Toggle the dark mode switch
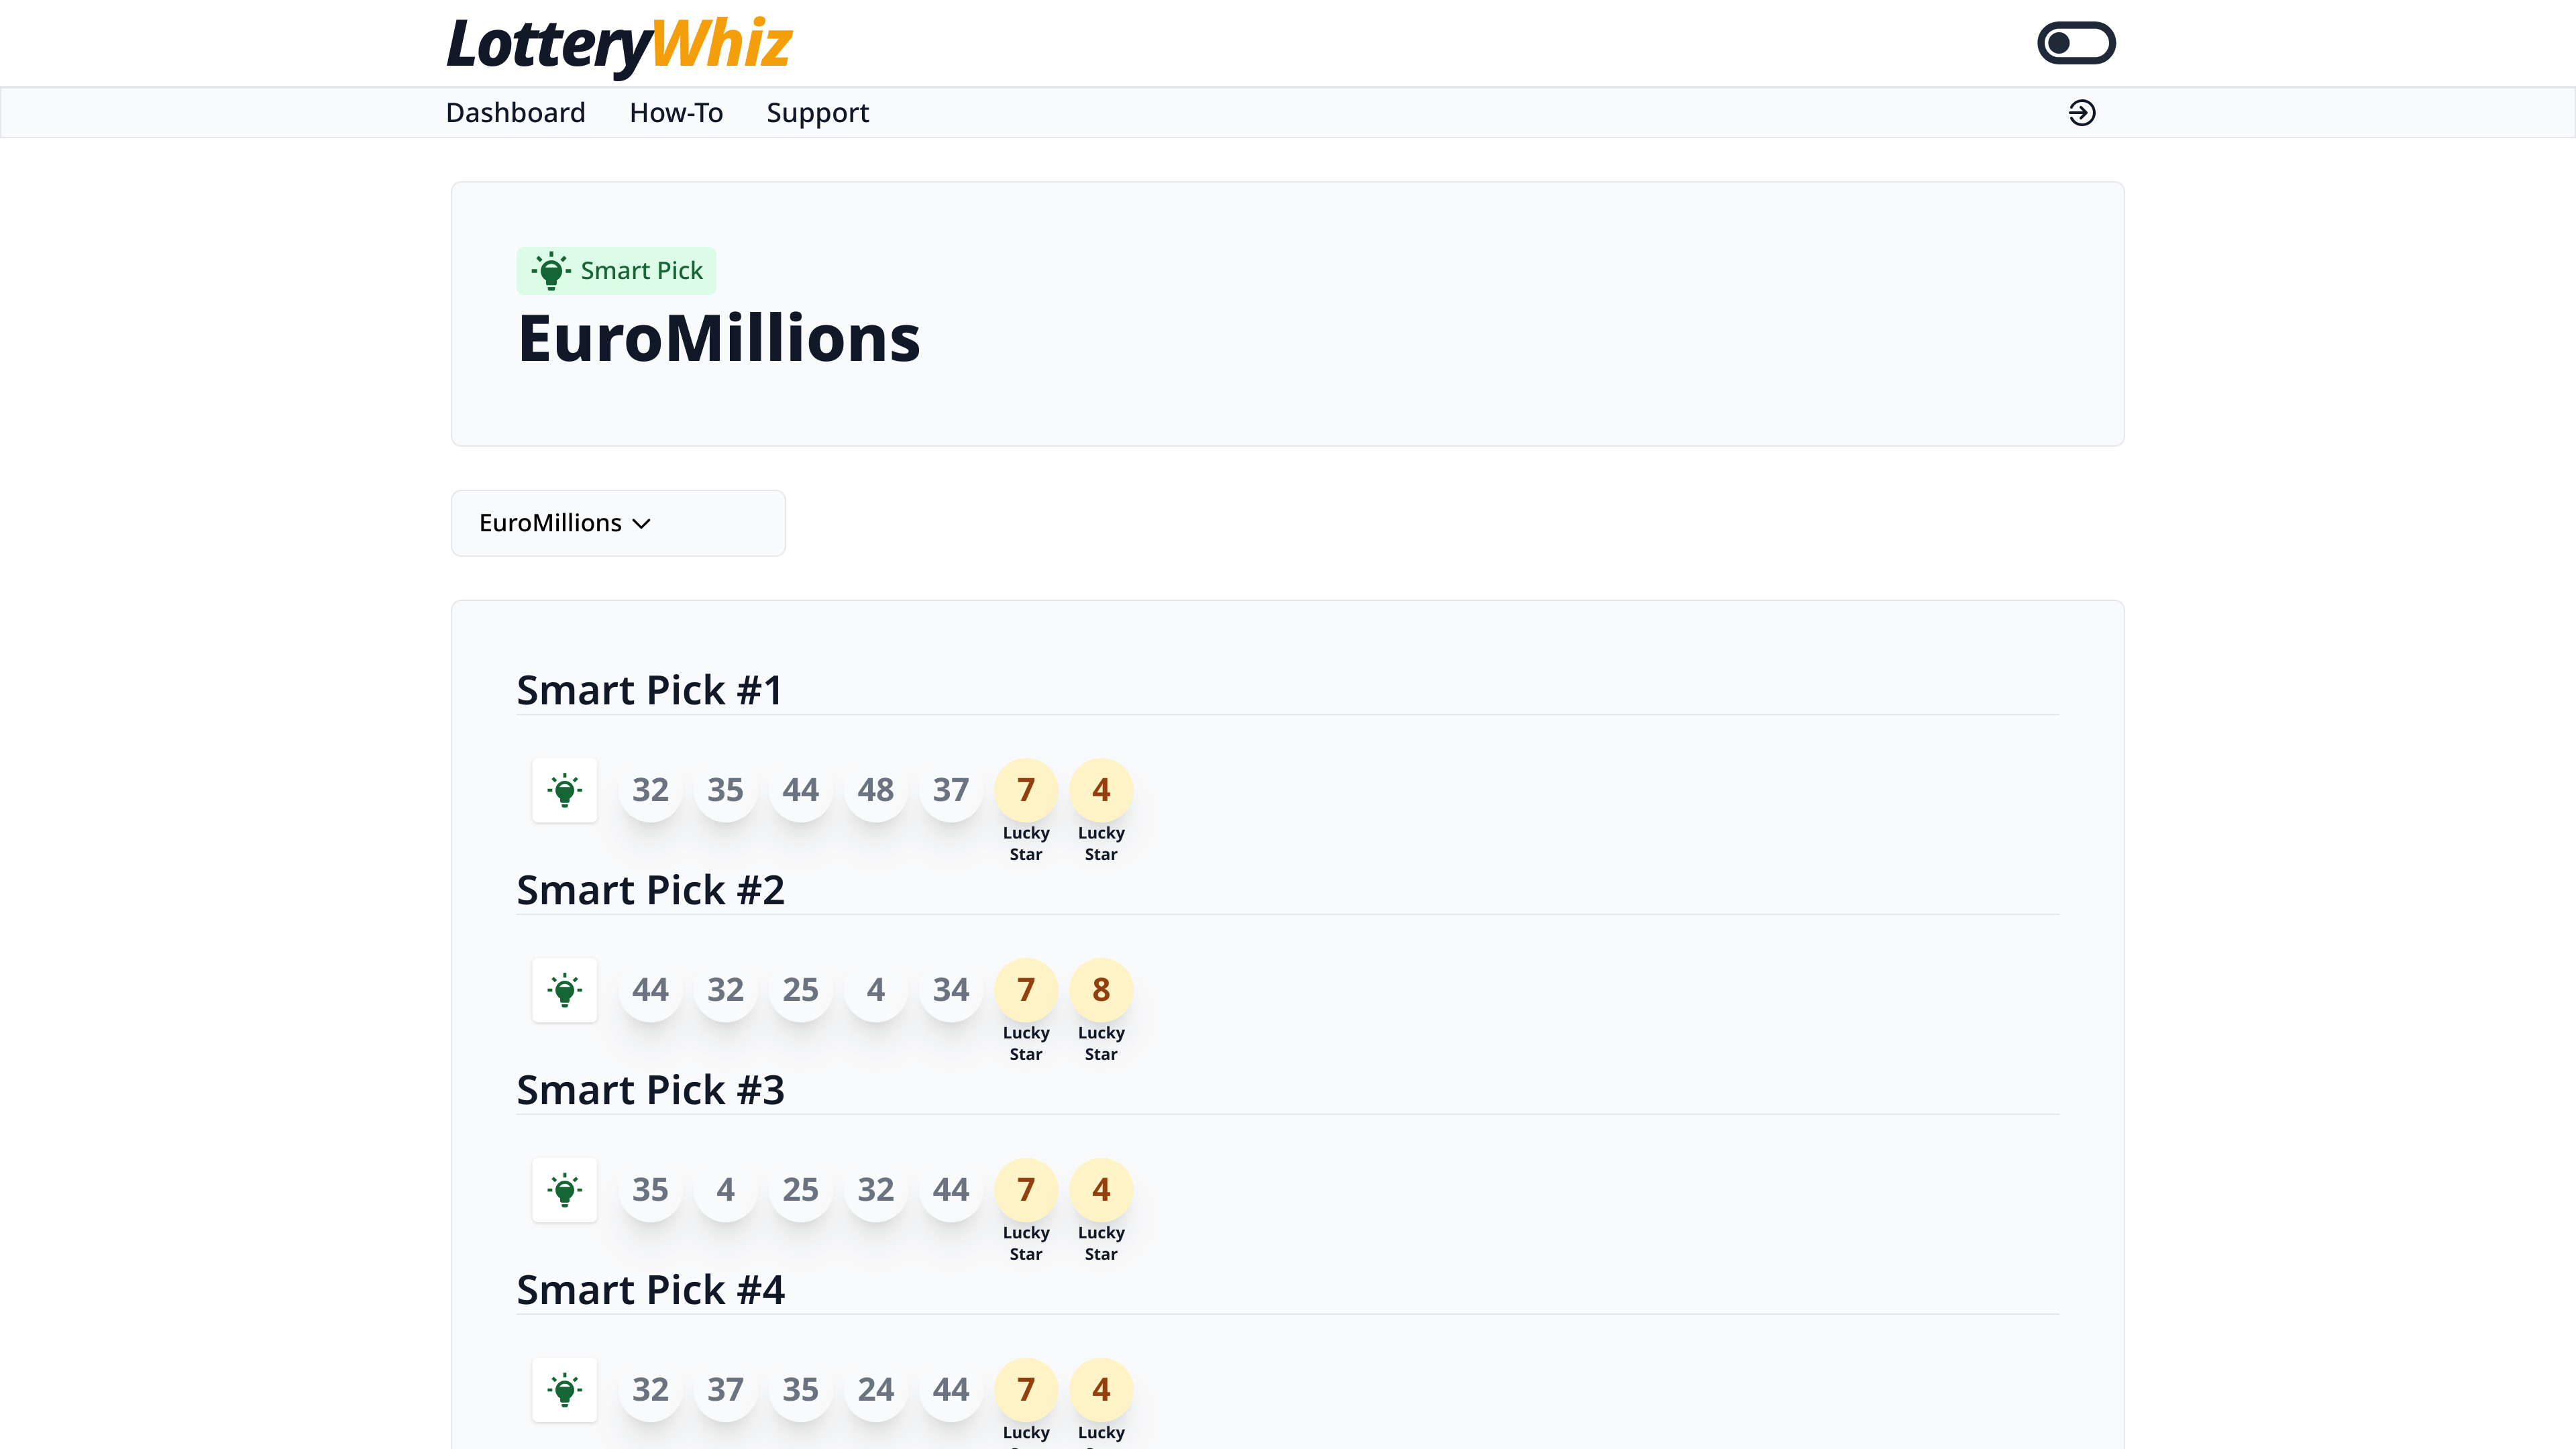The height and width of the screenshot is (1449, 2576). point(2076,43)
